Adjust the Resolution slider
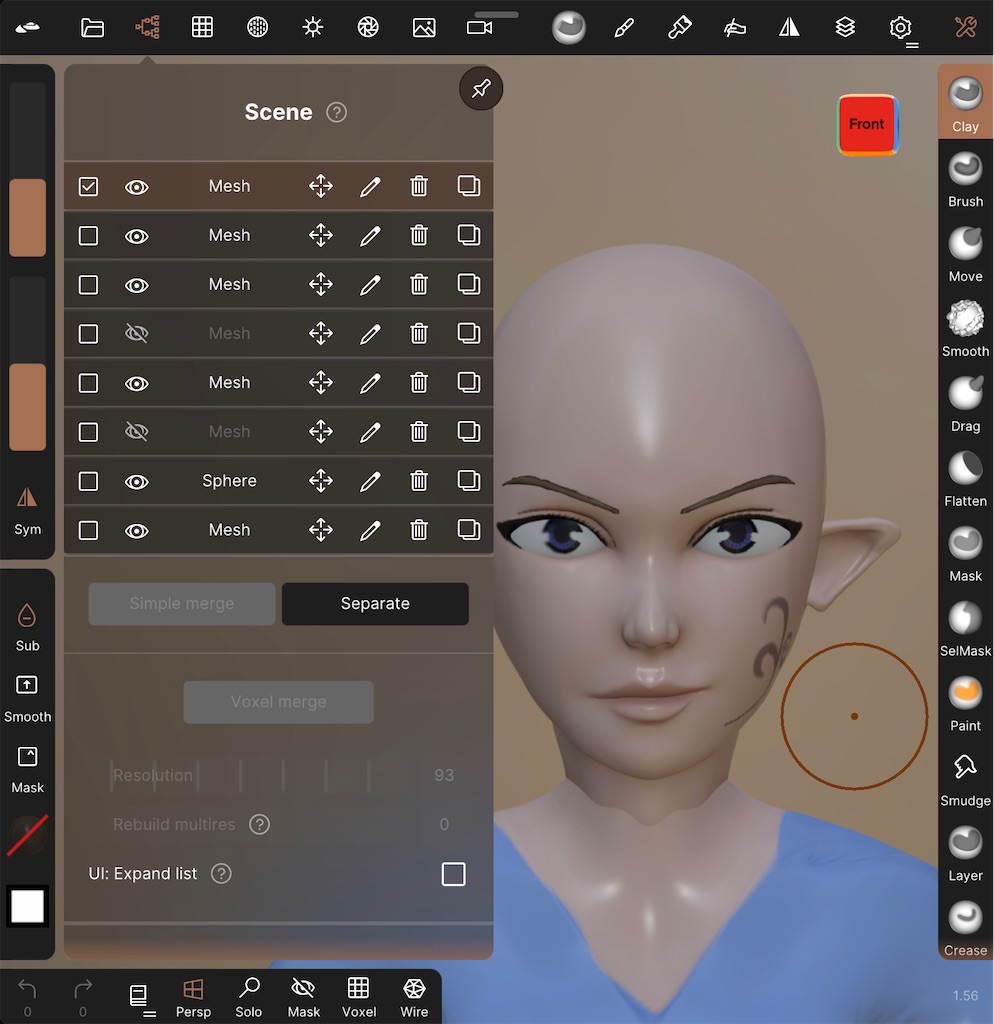 point(278,775)
